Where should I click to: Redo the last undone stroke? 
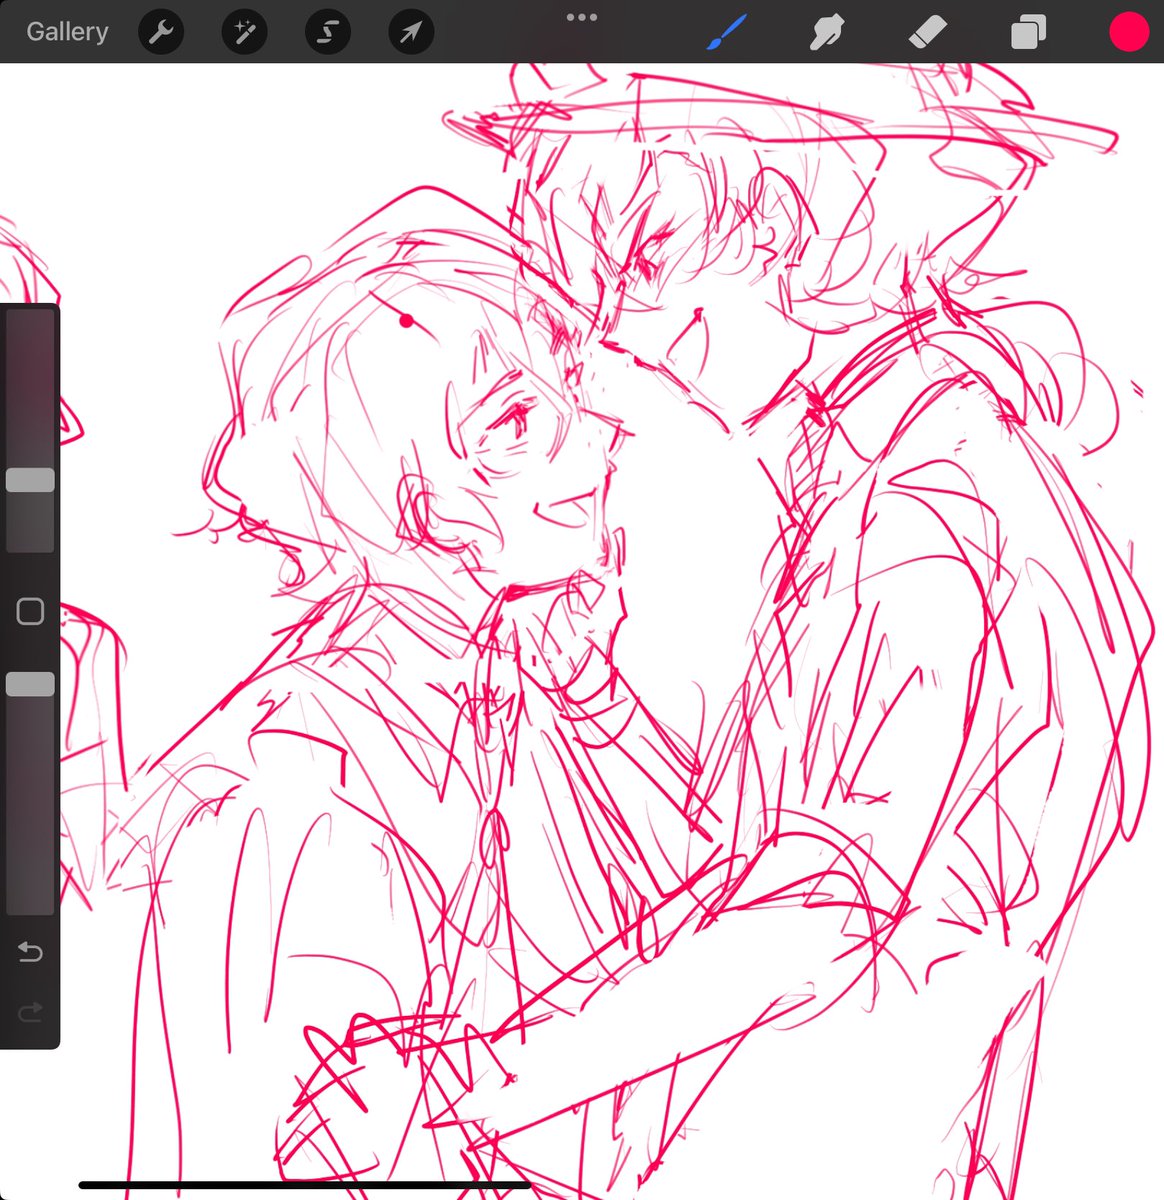(30, 1014)
